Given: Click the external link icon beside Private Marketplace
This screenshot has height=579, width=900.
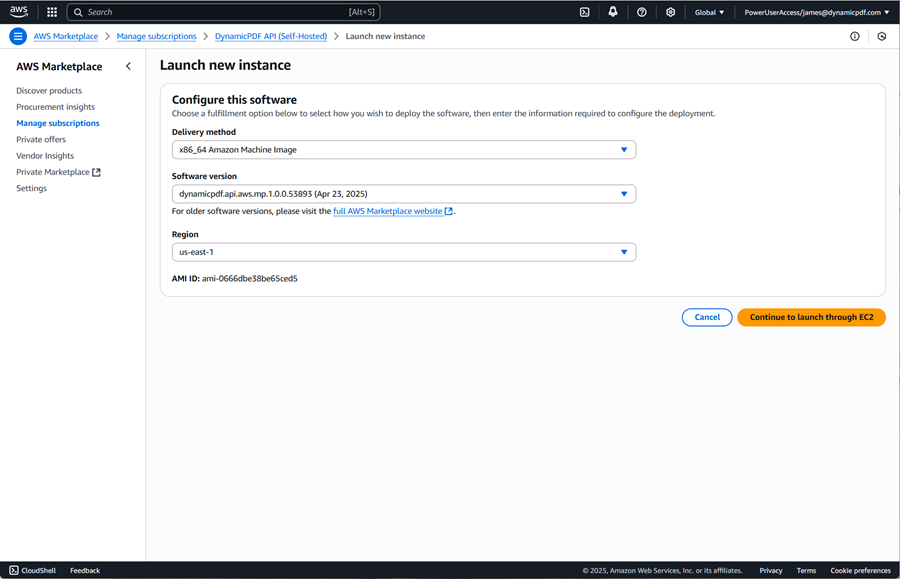Looking at the screenshot, I should (96, 172).
